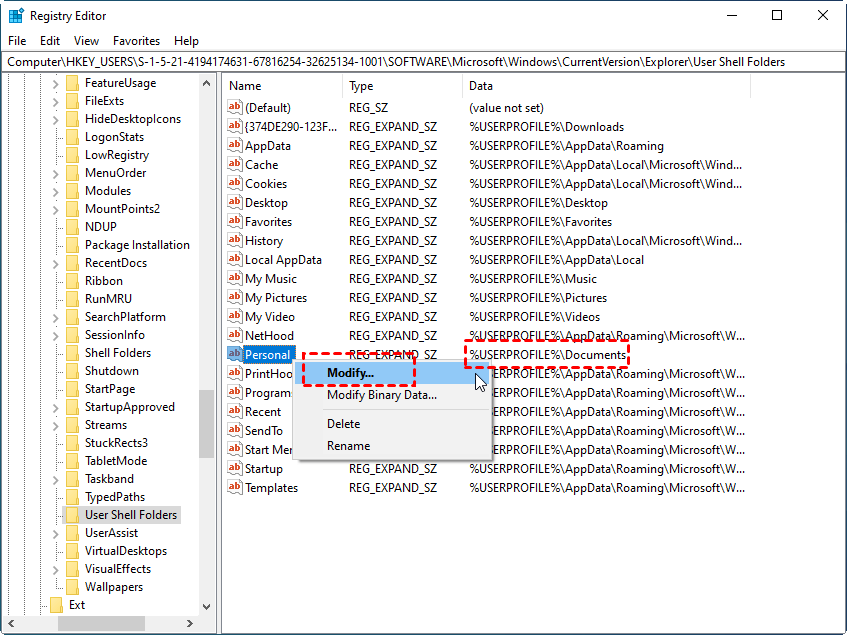Viewport: 847px width, 635px height.
Task: Click the Type column header
Action: click(402, 86)
